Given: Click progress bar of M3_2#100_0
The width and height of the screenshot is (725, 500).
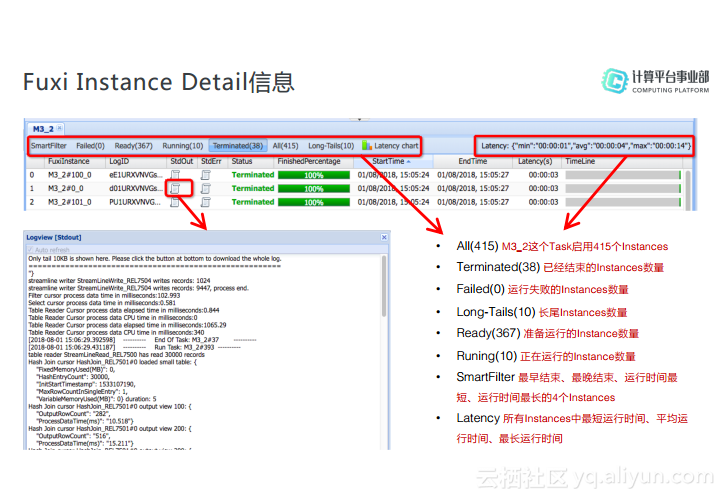Looking at the screenshot, I should [314, 175].
